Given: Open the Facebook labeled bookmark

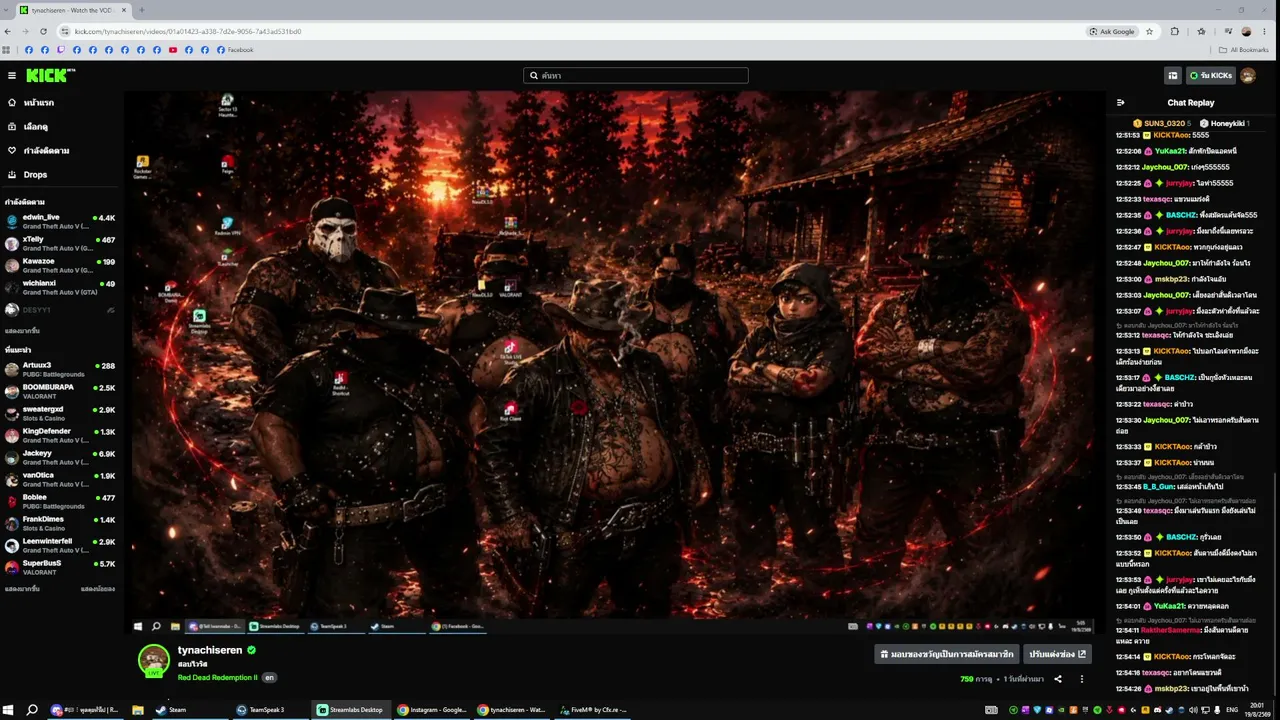Looking at the screenshot, I should click(x=235, y=50).
